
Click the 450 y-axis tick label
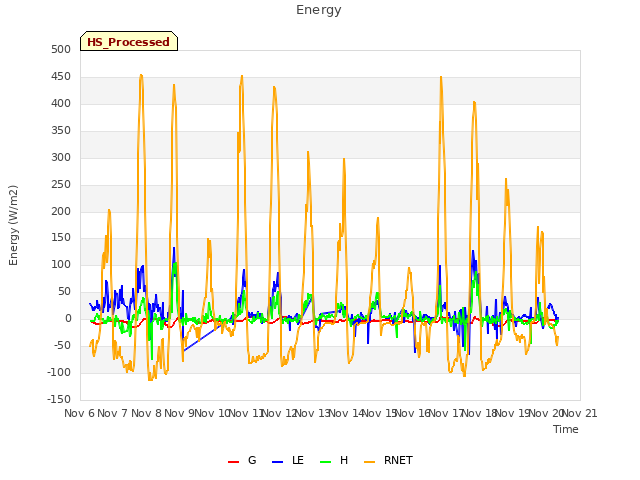pos(61,76)
